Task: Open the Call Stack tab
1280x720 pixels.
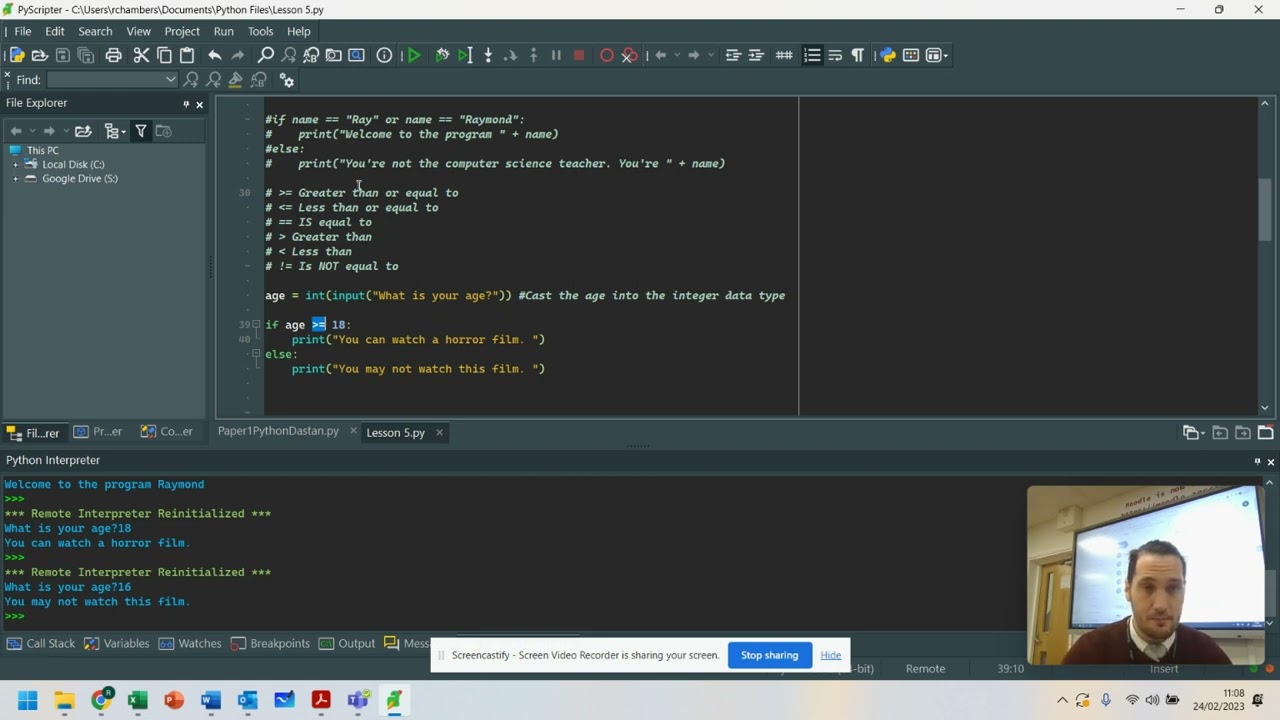Action: [x=41, y=643]
